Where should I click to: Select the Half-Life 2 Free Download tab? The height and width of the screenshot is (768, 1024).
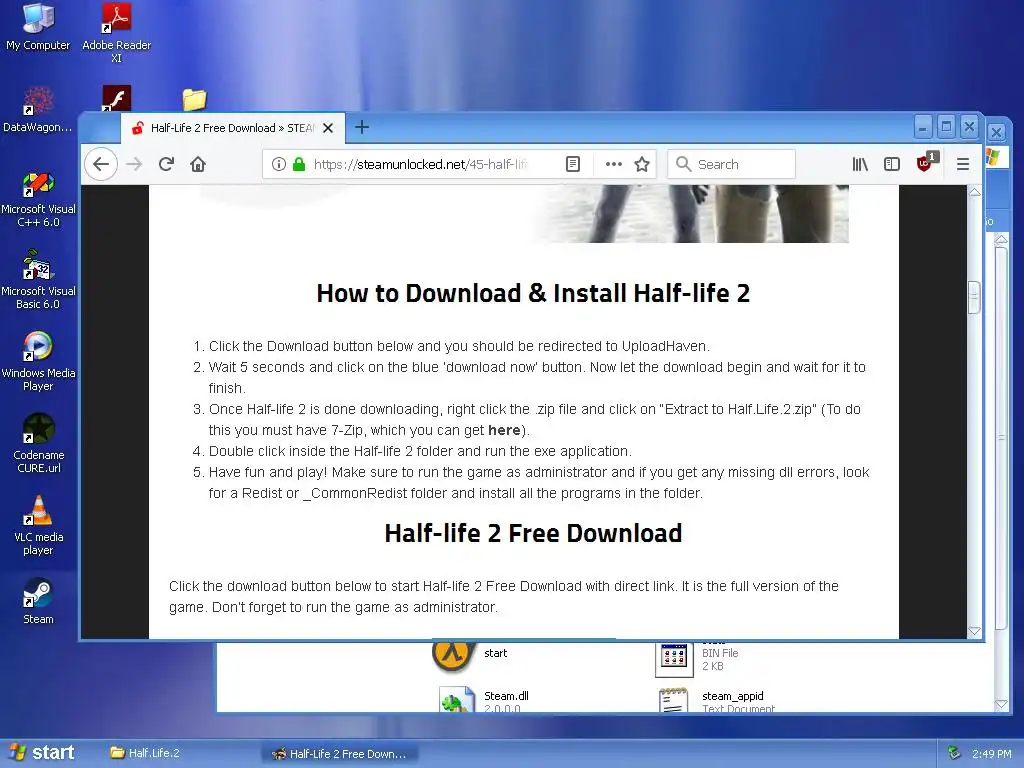pos(232,128)
